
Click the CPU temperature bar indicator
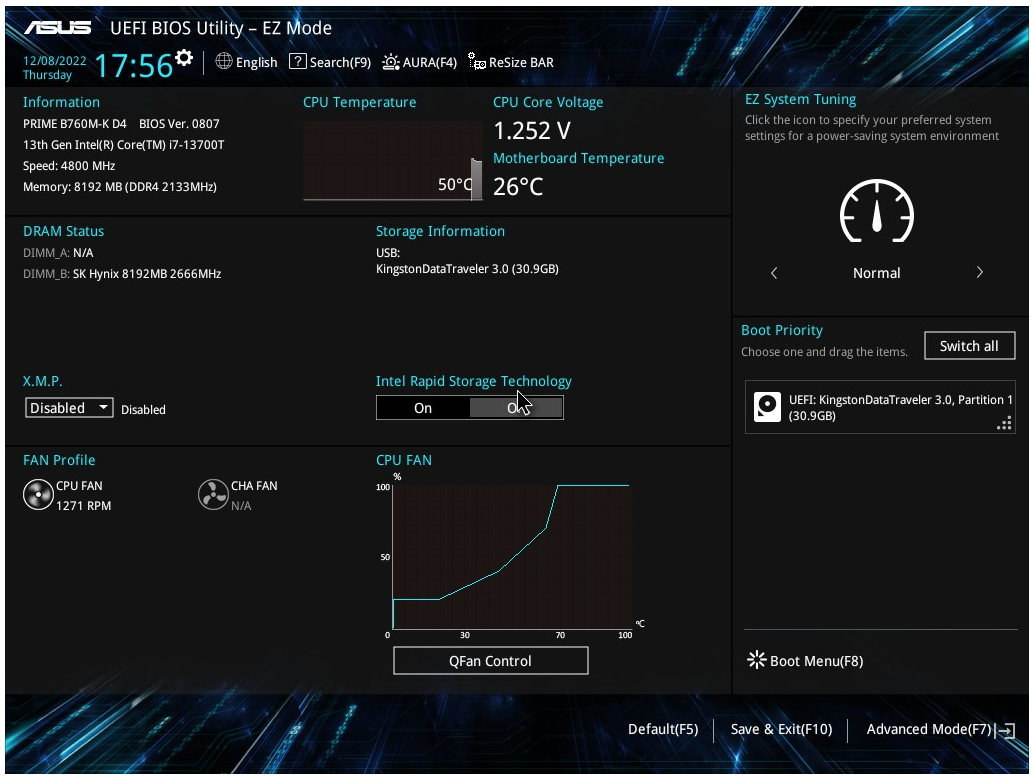[476, 179]
